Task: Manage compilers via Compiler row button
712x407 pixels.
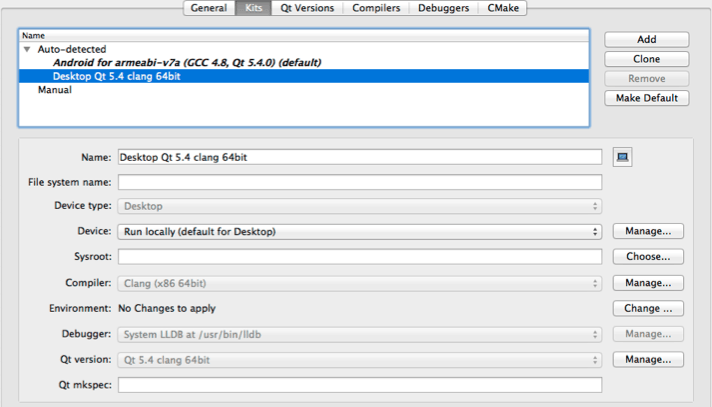Action: 648,283
